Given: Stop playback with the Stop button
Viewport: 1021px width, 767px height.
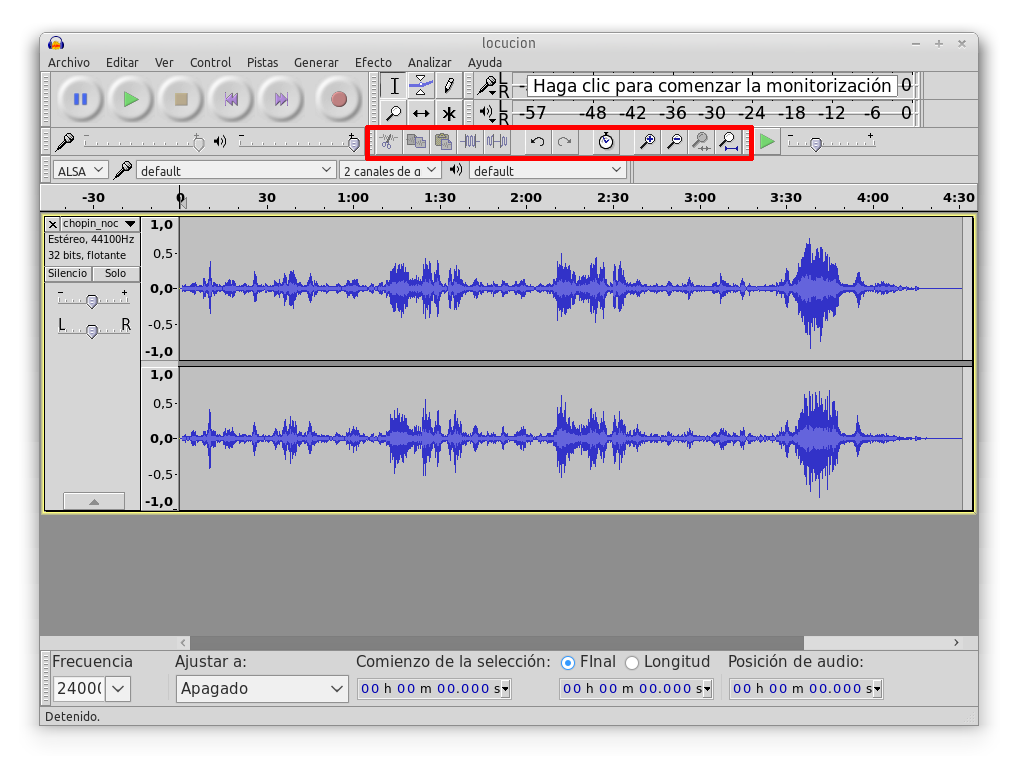Looking at the screenshot, I should click(181, 99).
